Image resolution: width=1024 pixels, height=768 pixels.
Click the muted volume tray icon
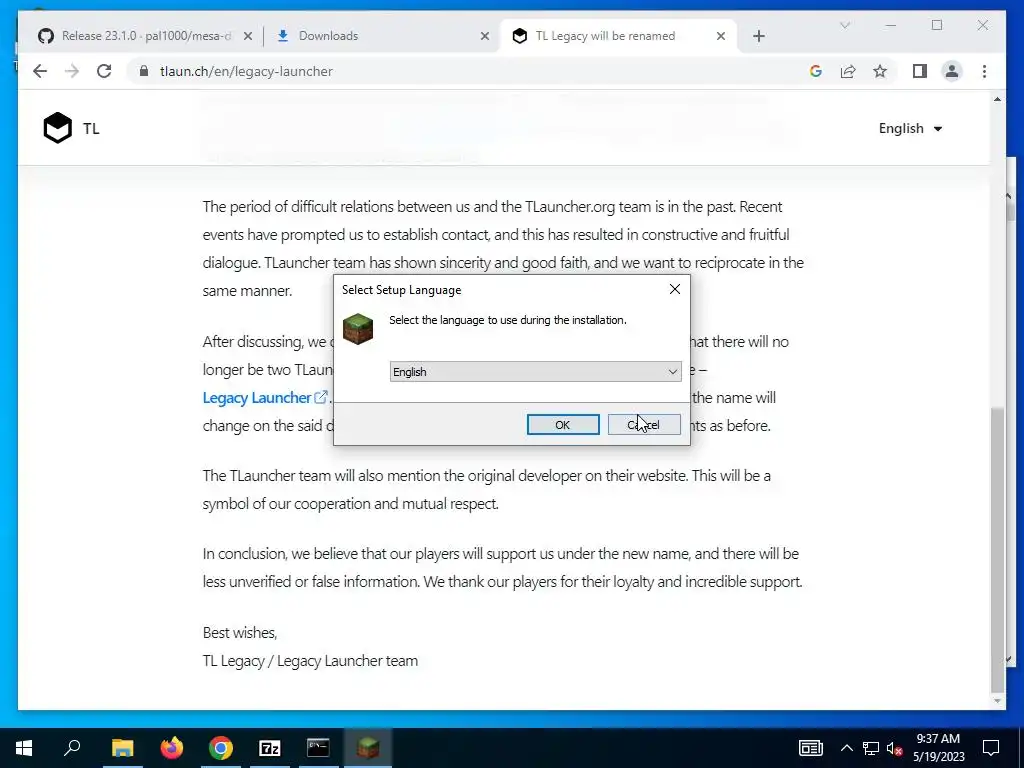[895, 748]
